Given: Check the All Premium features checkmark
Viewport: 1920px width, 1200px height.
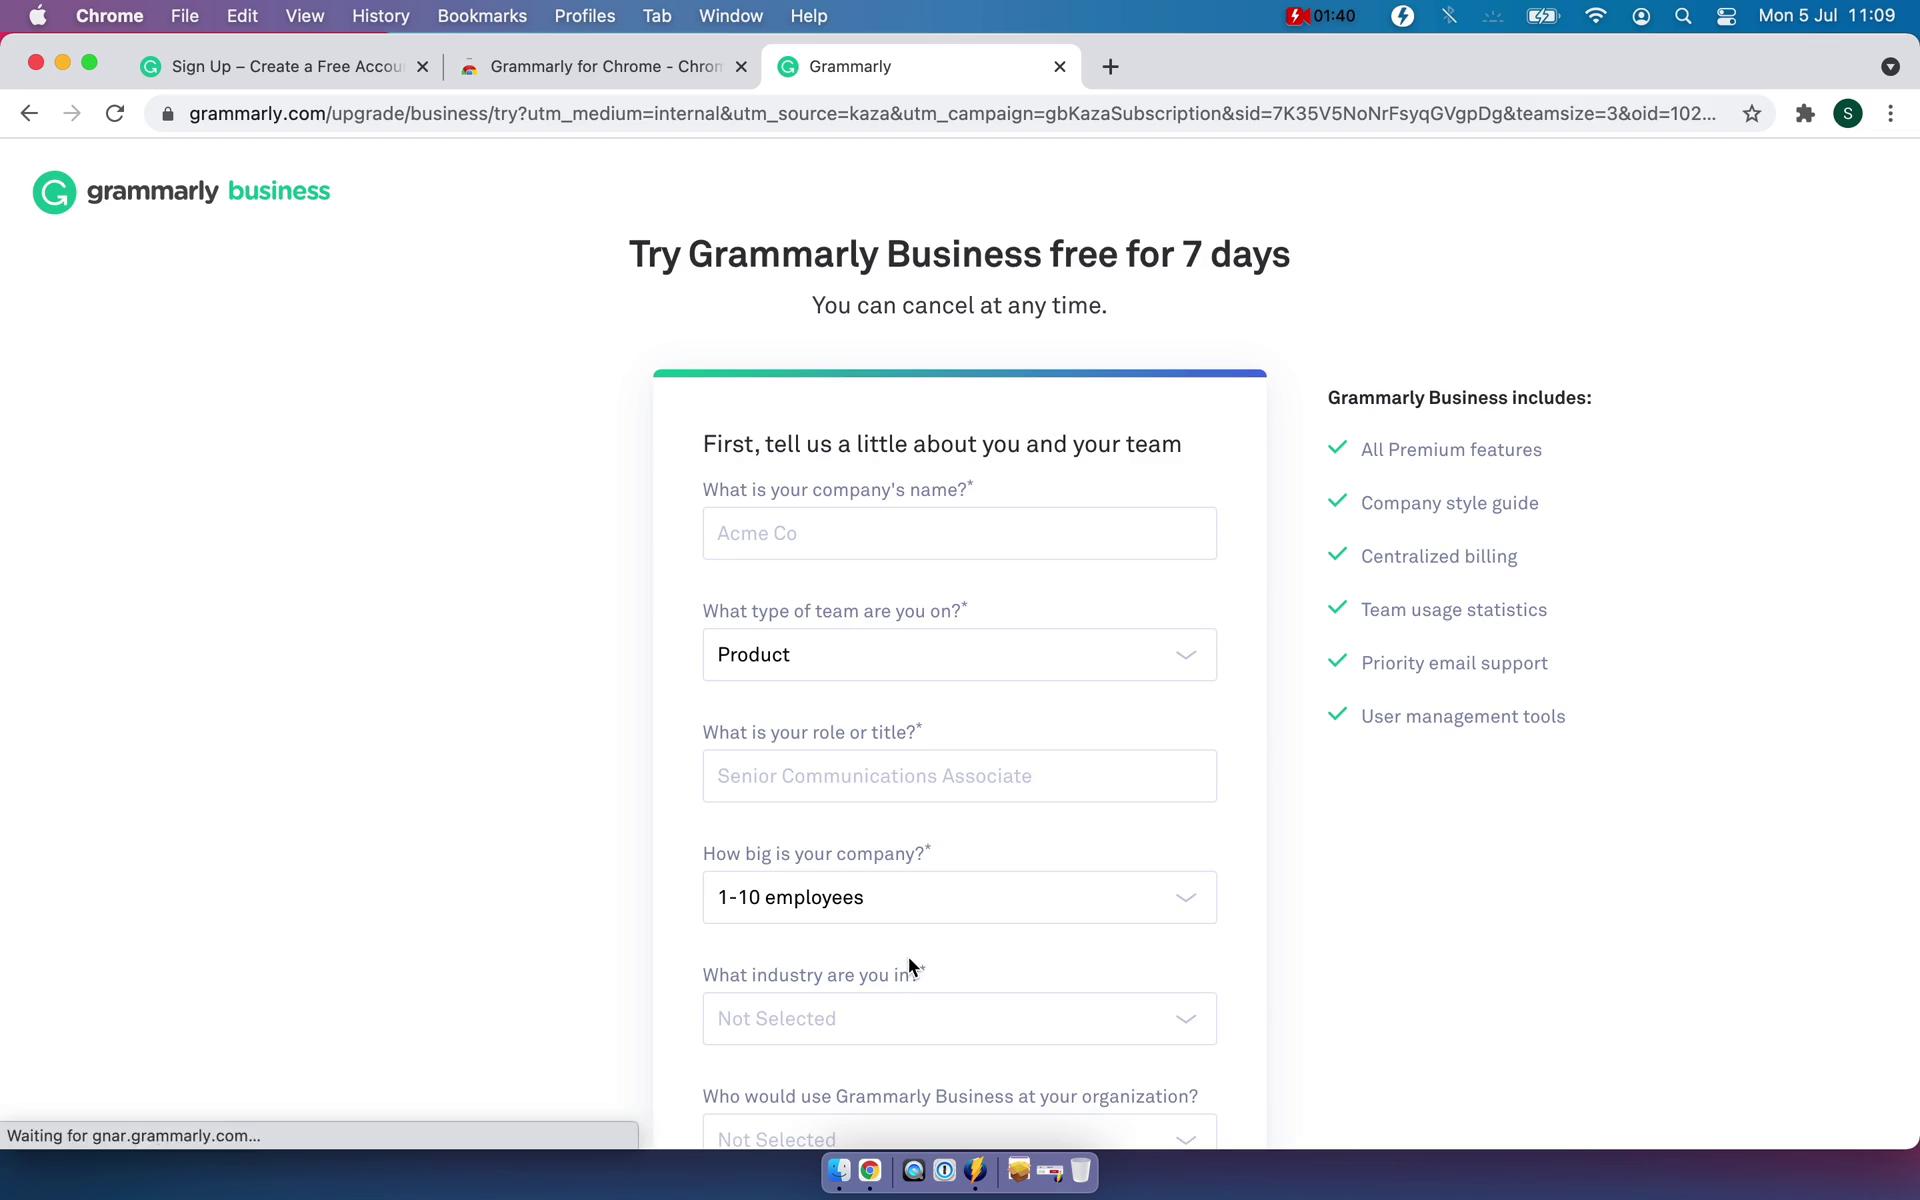Looking at the screenshot, I should [1335, 447].
